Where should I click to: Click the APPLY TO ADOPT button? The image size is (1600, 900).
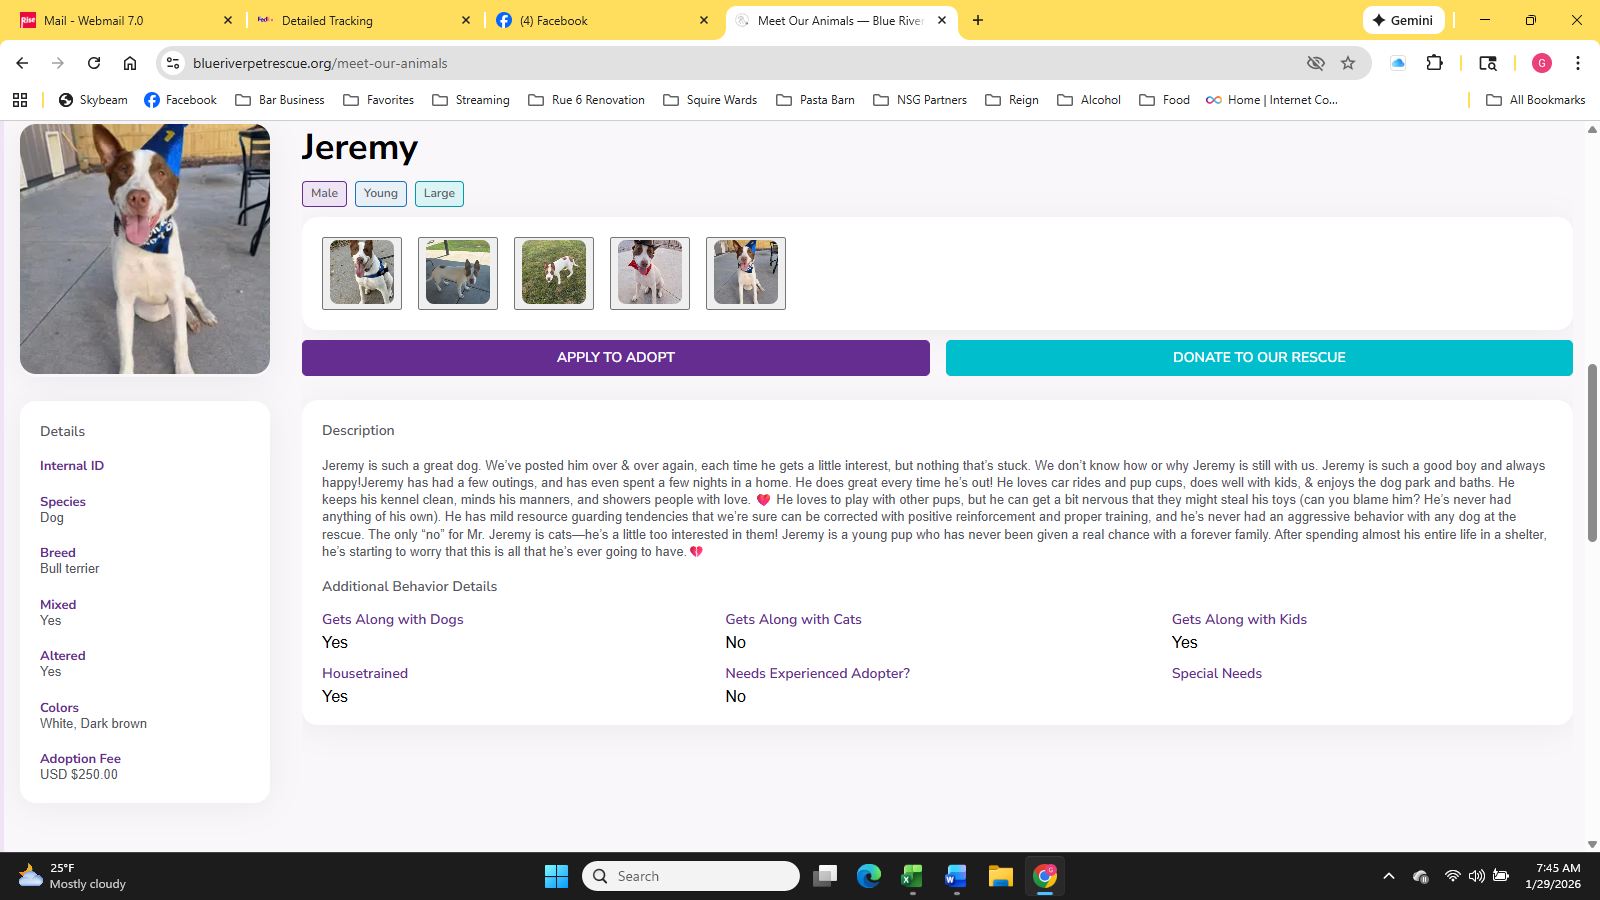(x=616, y=358)
